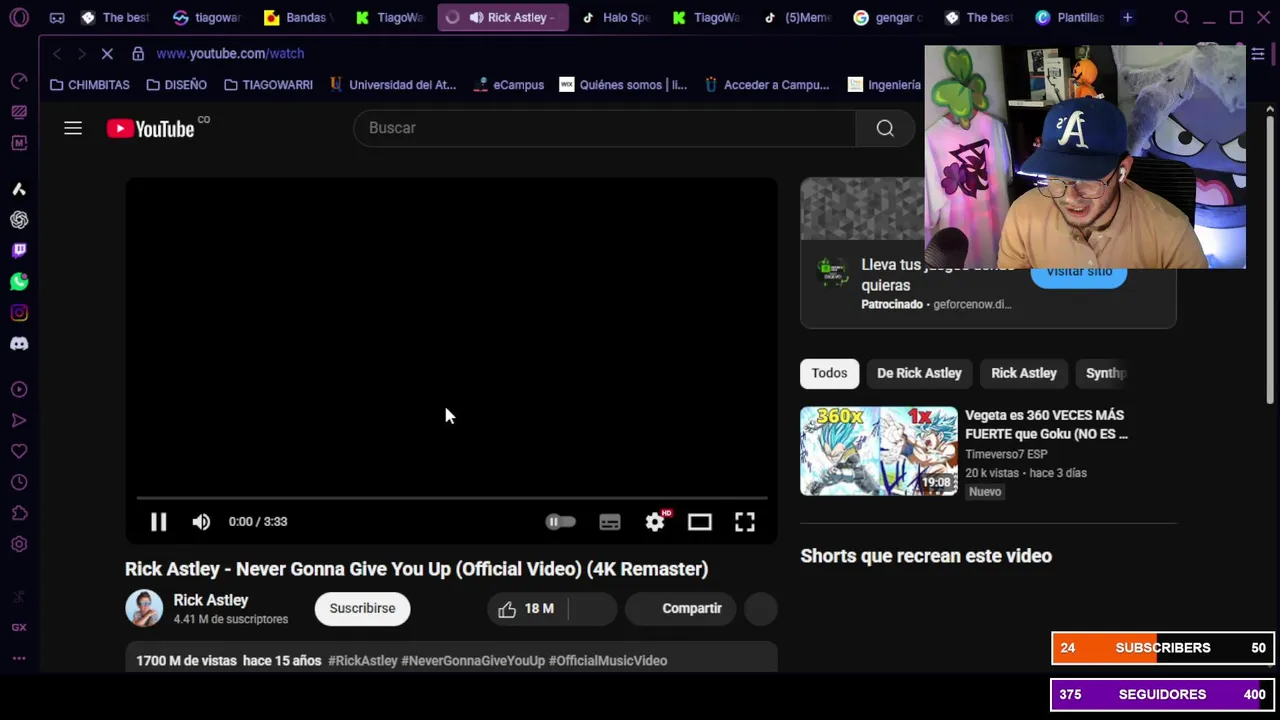Open the Acceder a Campu... bookmark
The width and height of the screenshot is (1280, 720).
coord(767,85)
